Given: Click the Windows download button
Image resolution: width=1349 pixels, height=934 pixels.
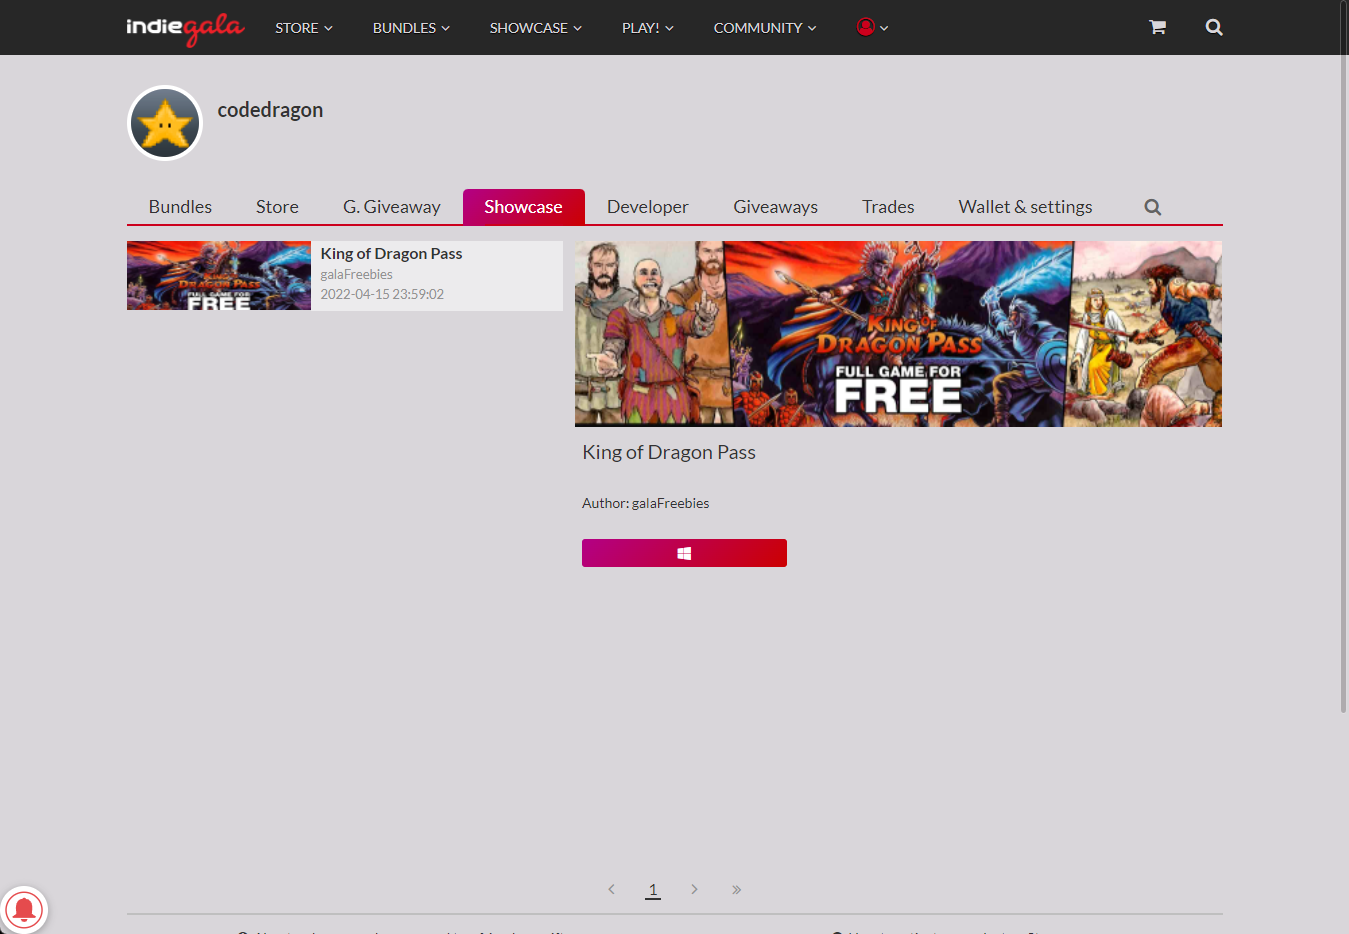Looking at the screenshot, I should 684,553.
